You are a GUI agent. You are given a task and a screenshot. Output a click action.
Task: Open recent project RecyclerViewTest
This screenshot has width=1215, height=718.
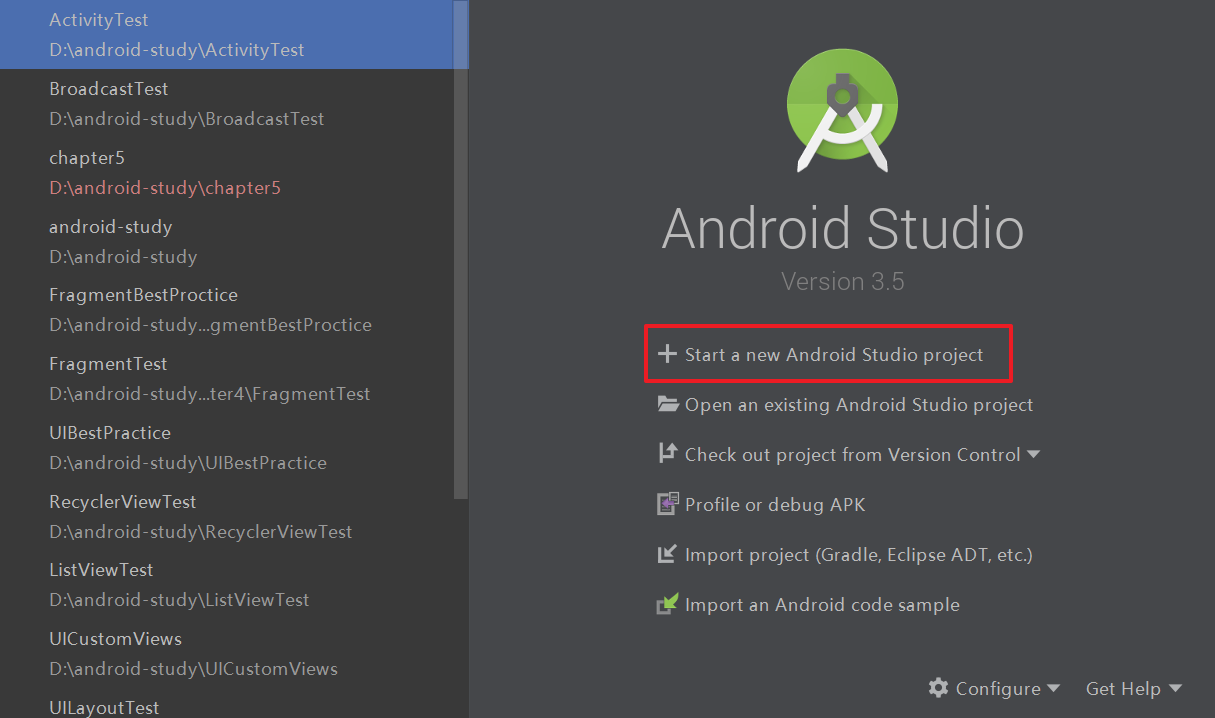coord(227,516)
